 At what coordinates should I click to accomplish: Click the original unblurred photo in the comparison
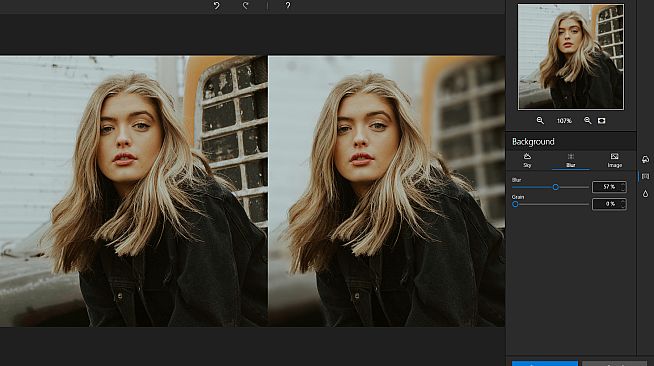point(133,191)
